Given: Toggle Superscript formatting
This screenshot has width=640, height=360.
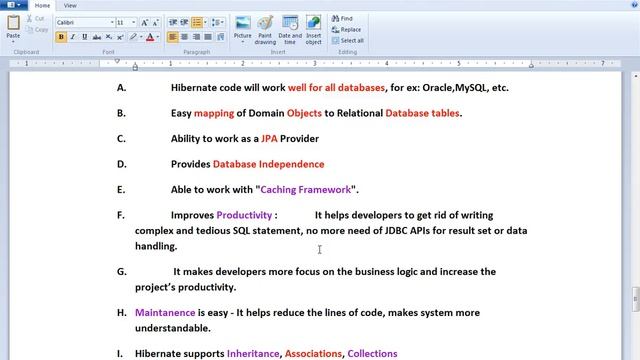Looking at the screenshot, I should click(120, 37).
